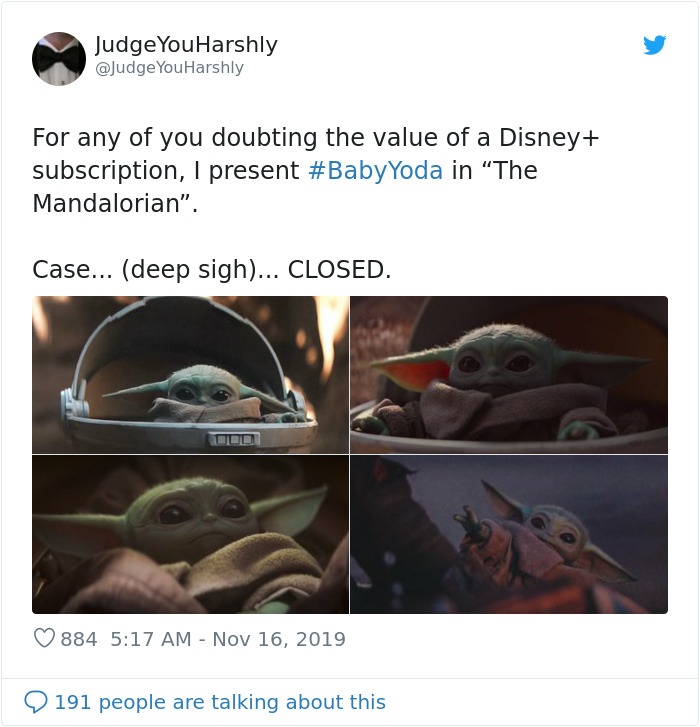Click the "Case... (deep sigh)... CLOSED." text

pos(212,270)
